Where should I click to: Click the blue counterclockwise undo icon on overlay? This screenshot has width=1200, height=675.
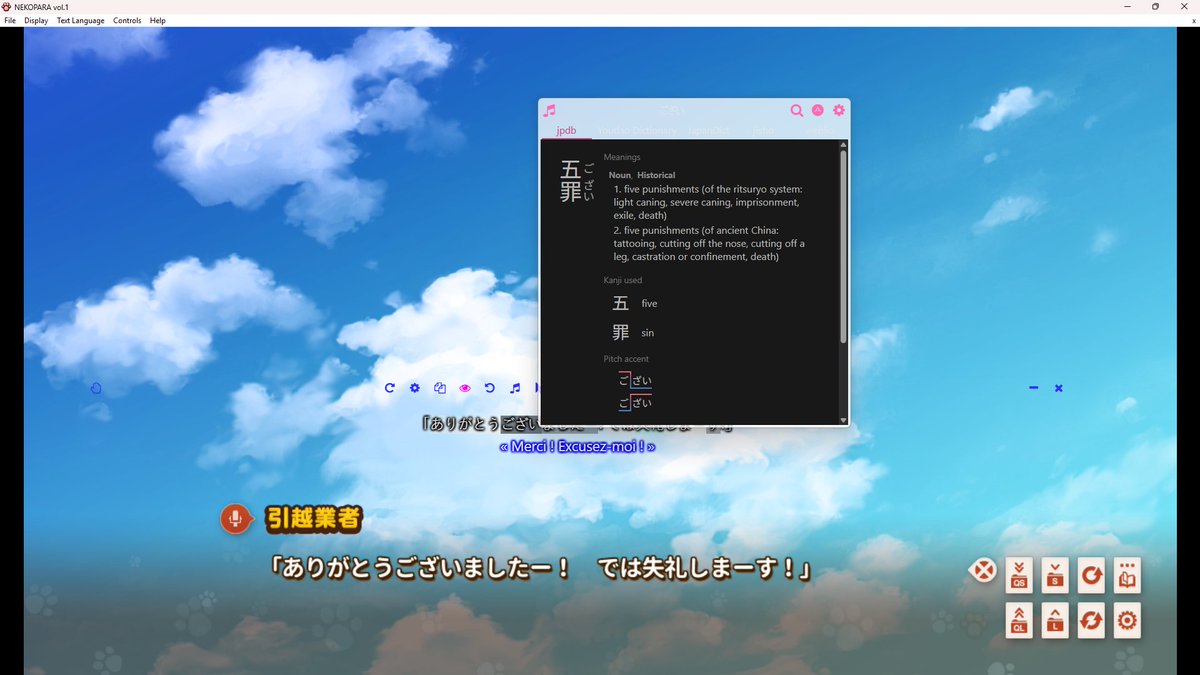point(490,388)
